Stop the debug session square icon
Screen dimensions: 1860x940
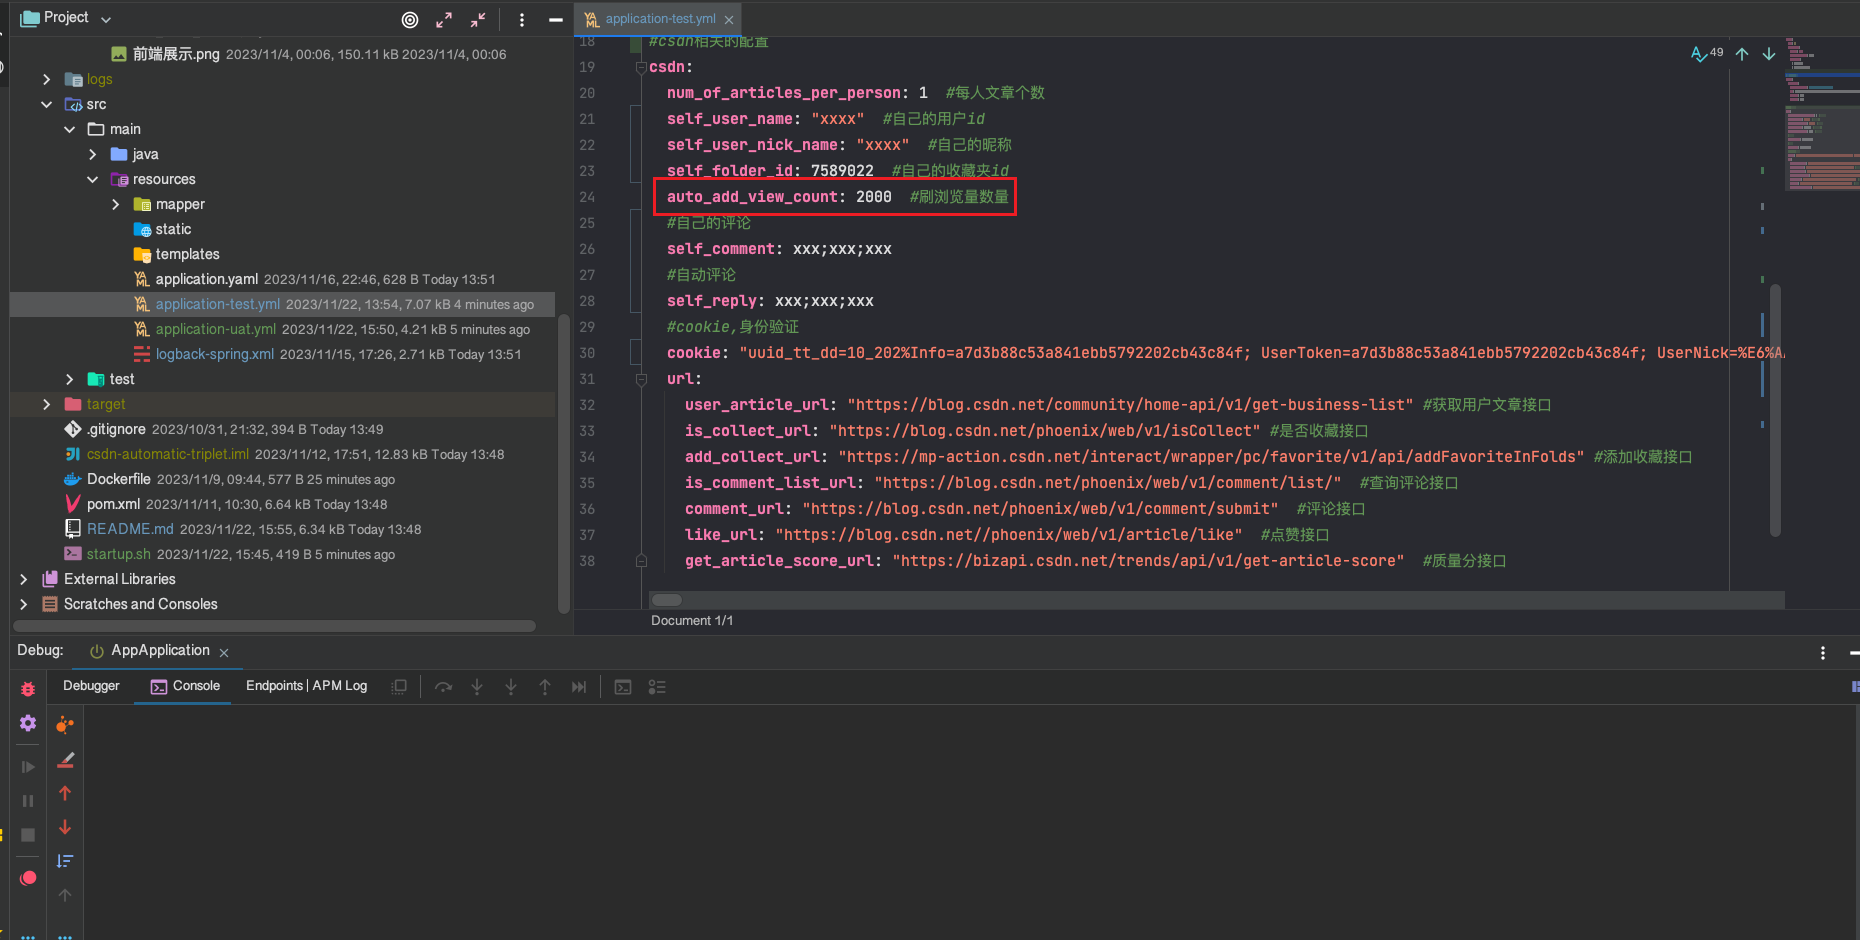pyautogui.click(x=28, y=835)
